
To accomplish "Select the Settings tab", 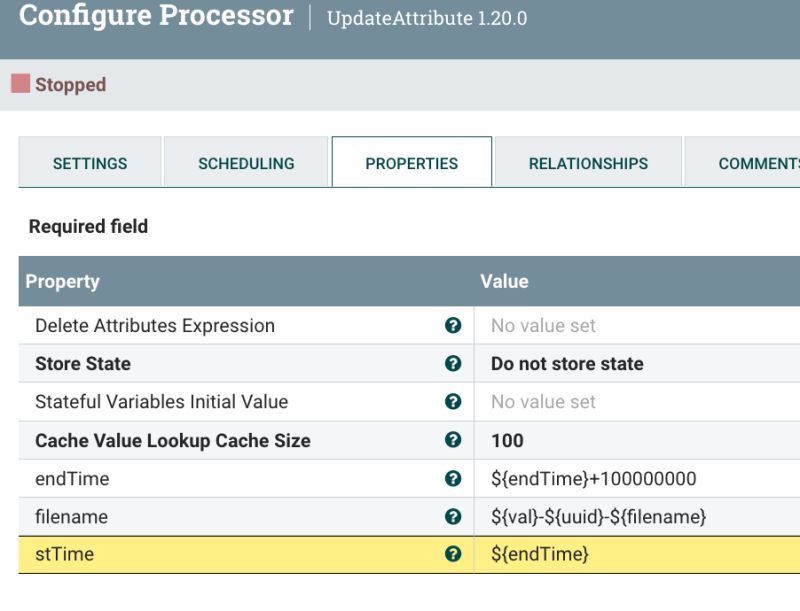I will tap(90, 162).
